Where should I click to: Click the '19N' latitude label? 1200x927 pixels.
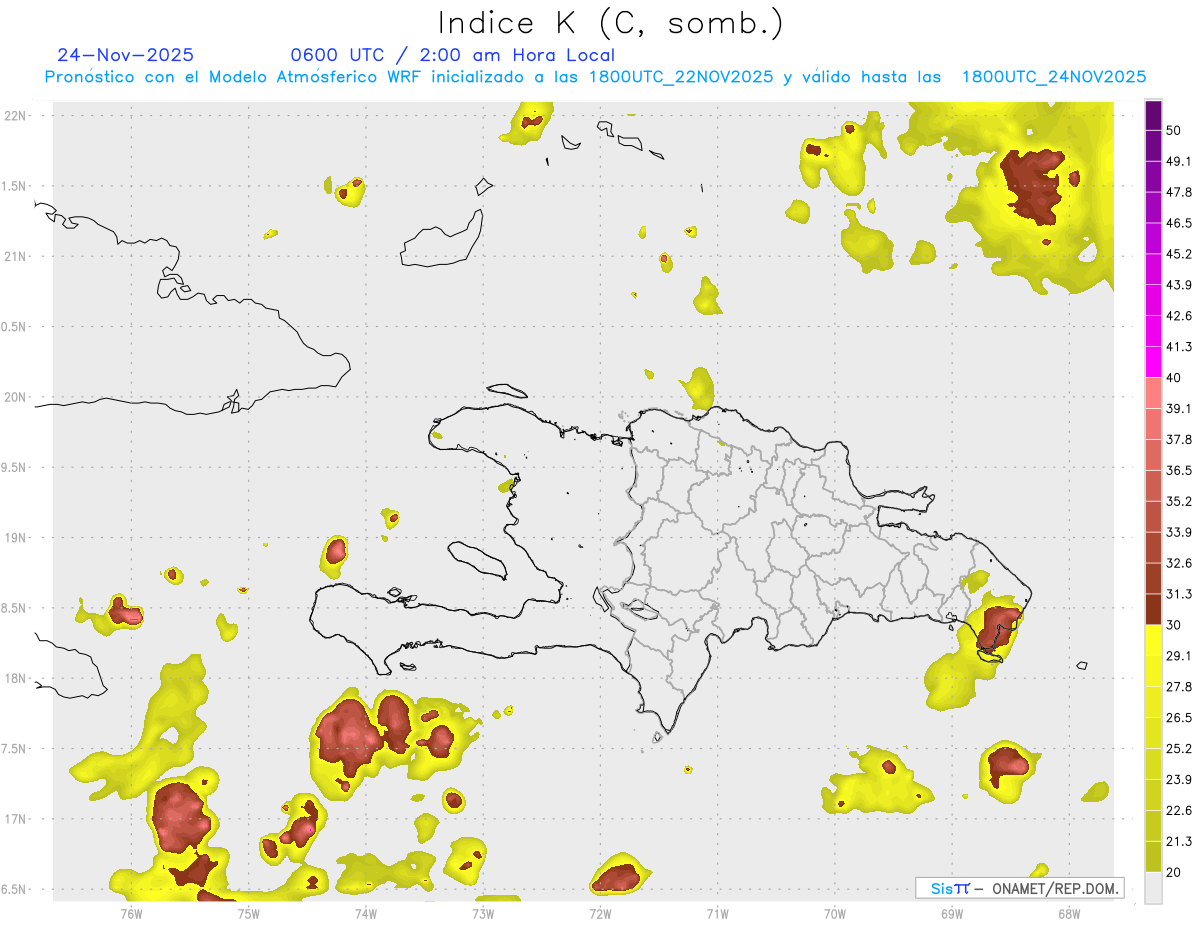point(15,538)
